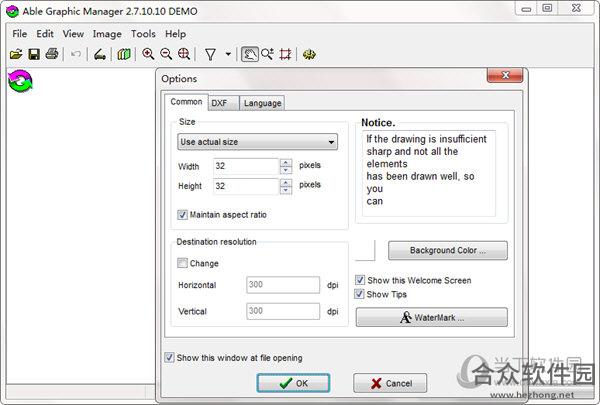Viewport: 600px width, 405px height.
Task: Expand the filter dropdown arrow in toolbar
Action: pyautogui.click(x=228, y=54)
